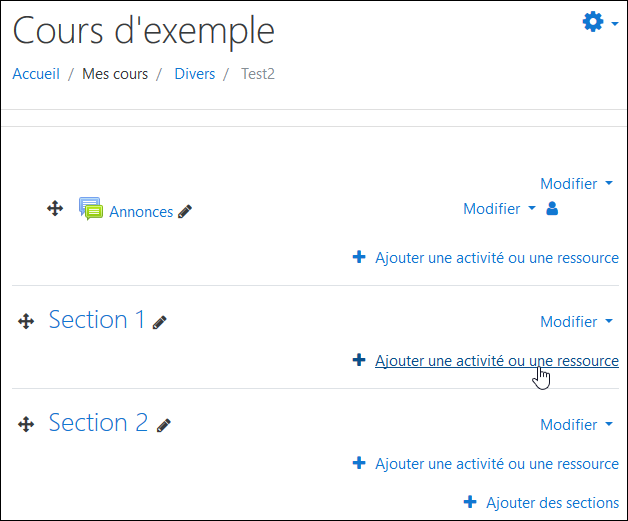
Task: Go to Accueil in the breadcrumb
Action: 36,74
